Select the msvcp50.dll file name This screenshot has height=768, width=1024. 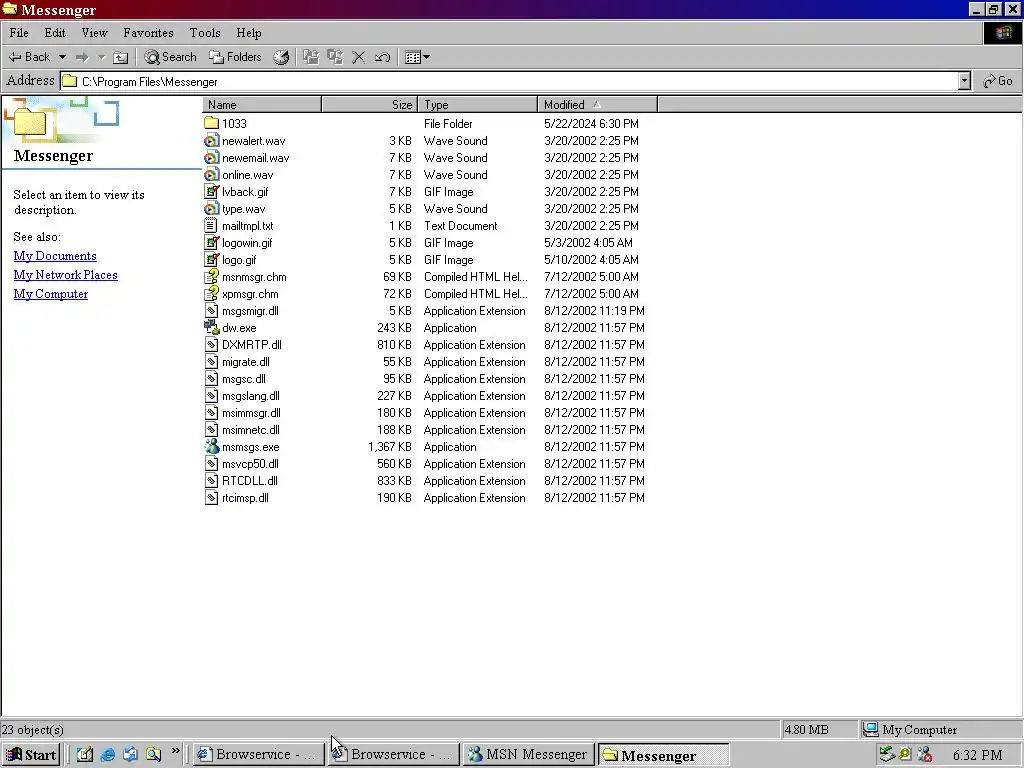[250, 464]
